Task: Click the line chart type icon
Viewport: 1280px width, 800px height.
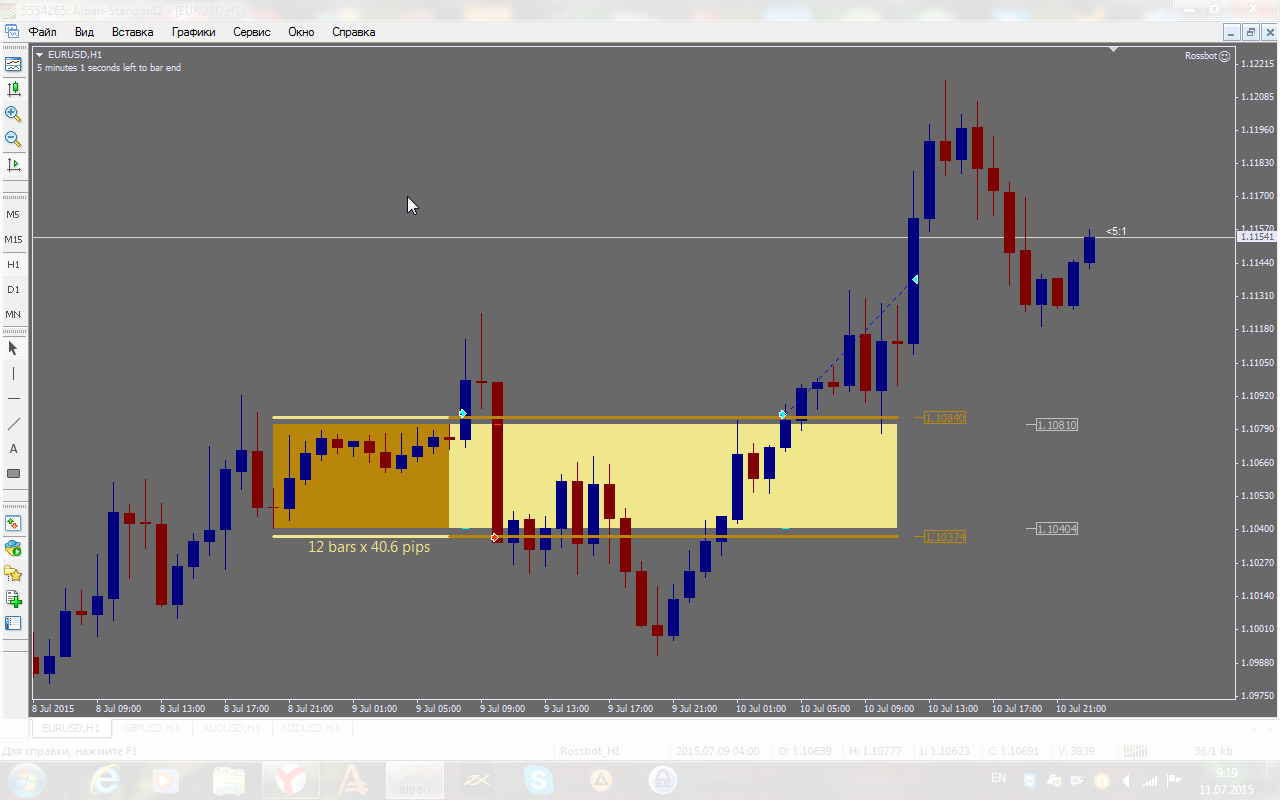Action: pos(13,64)
